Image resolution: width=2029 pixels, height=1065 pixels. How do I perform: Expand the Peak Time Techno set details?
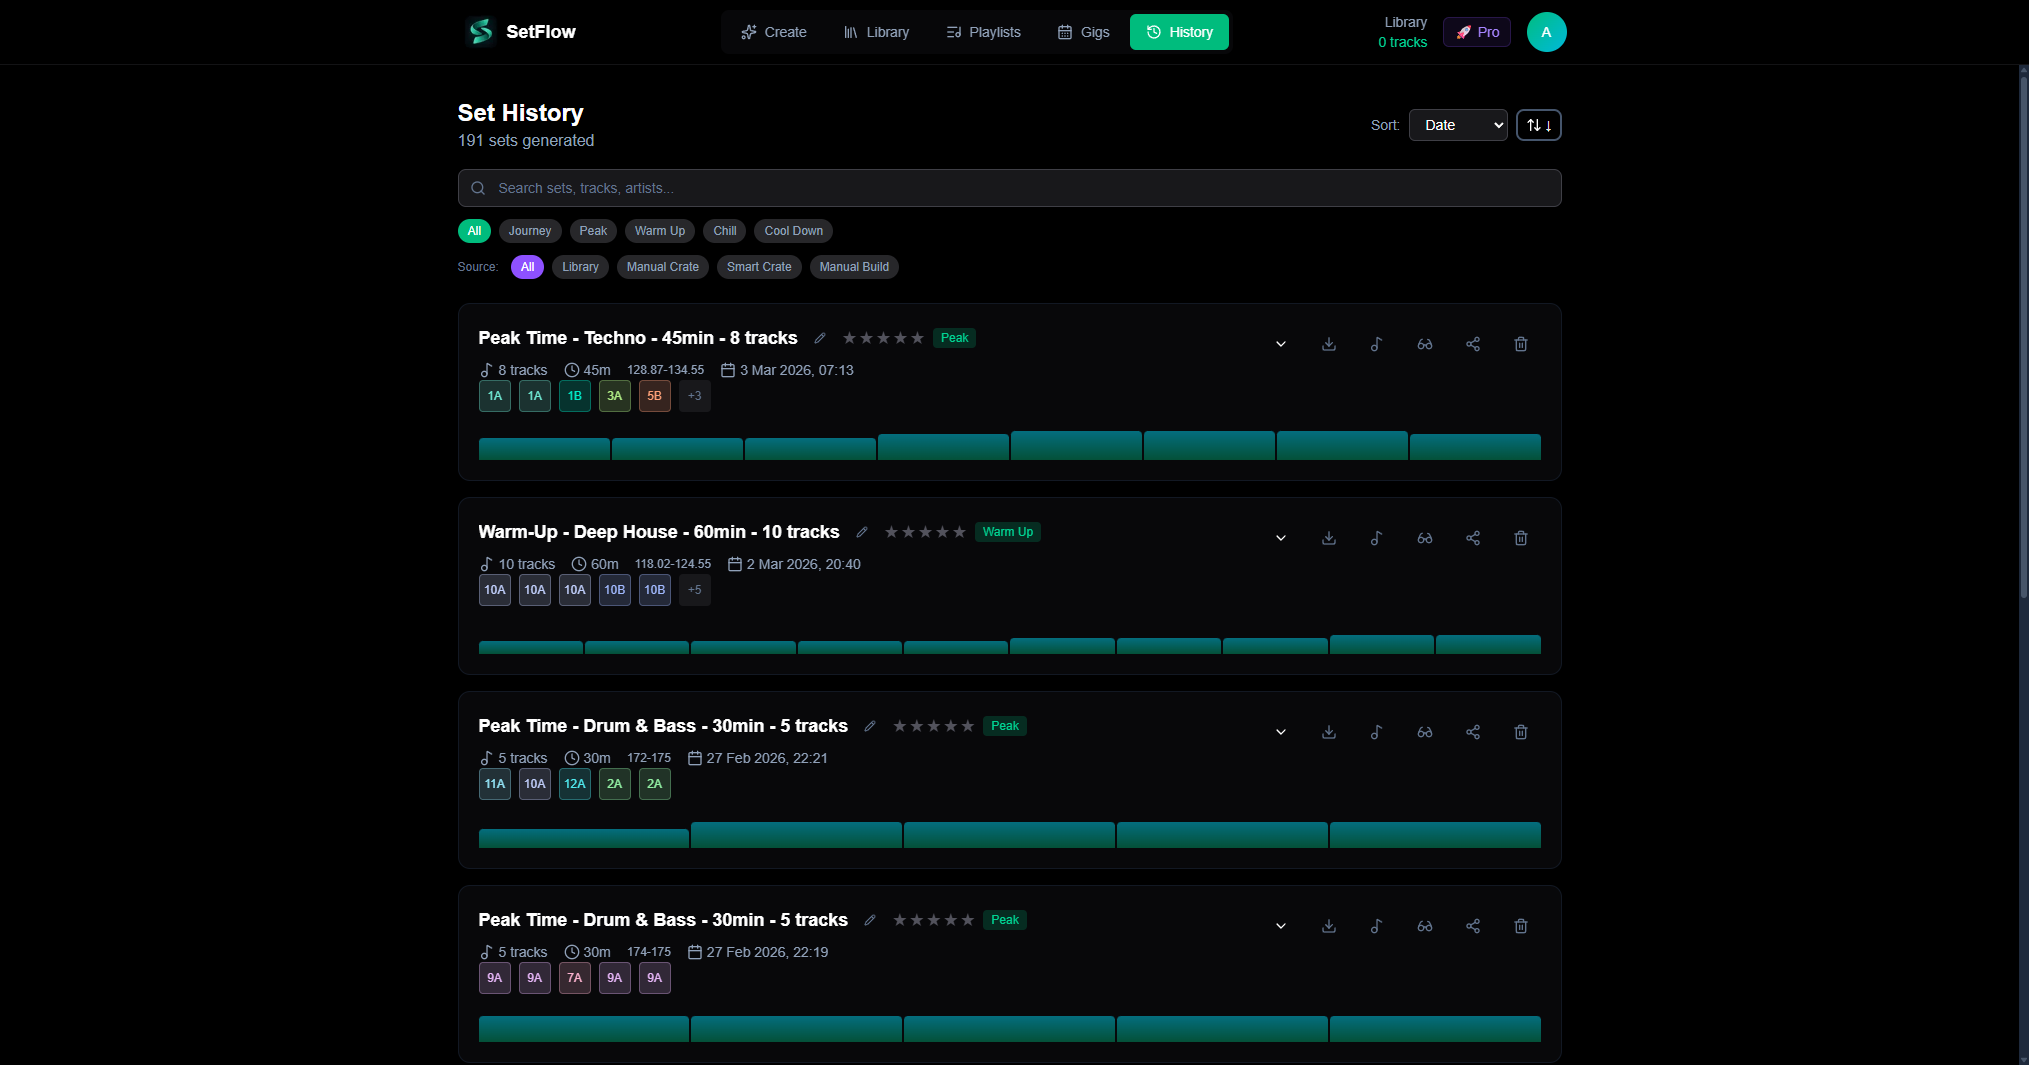[1280, 344]
